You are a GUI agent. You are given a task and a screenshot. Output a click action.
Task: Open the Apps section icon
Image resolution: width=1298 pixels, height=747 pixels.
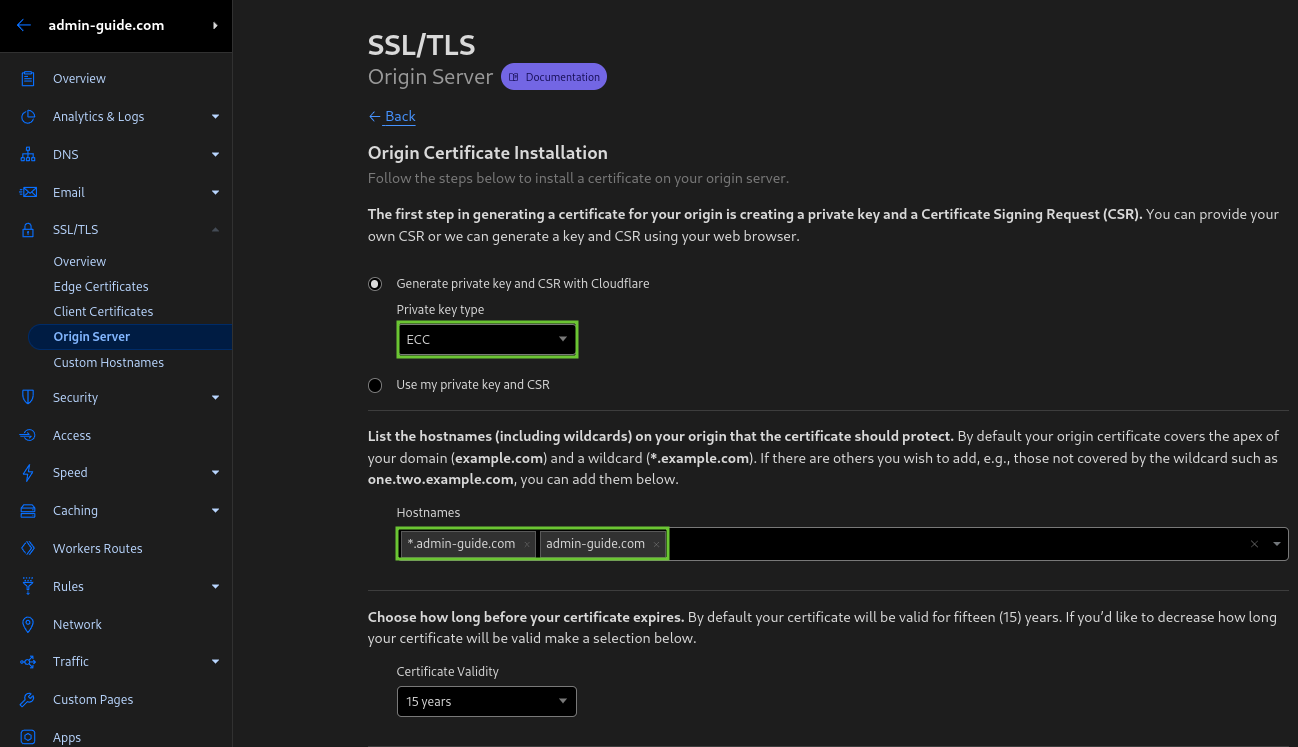coord(29,737)
